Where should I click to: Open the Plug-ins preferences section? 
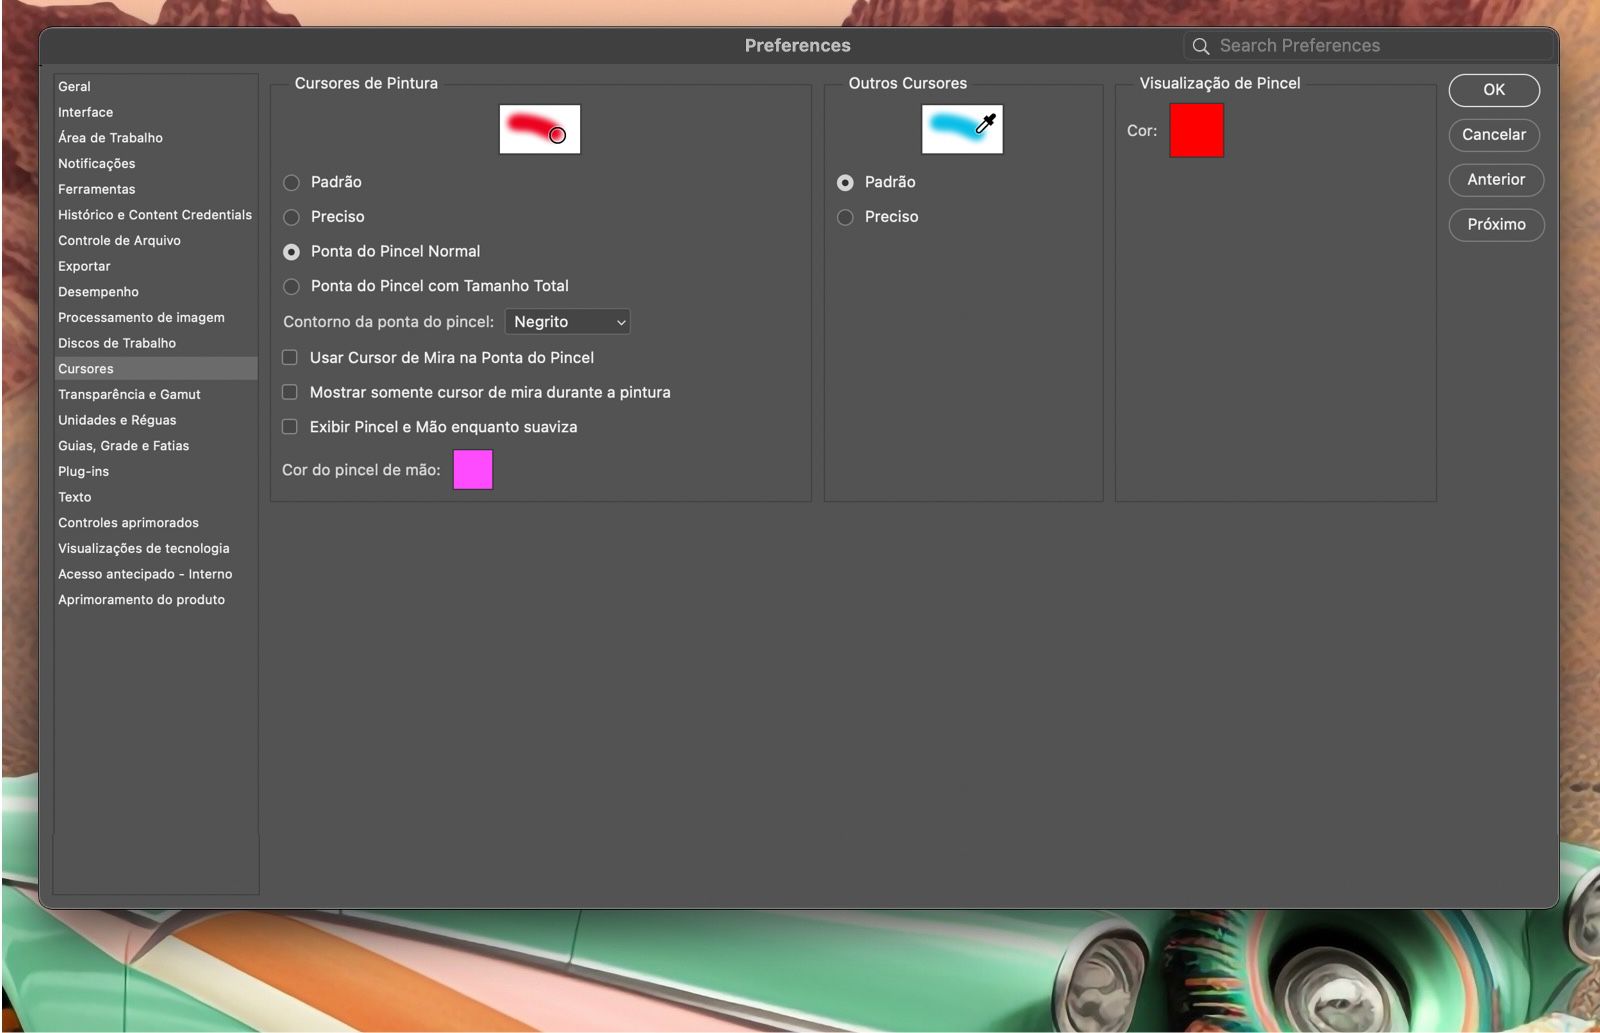click(83, 471)
